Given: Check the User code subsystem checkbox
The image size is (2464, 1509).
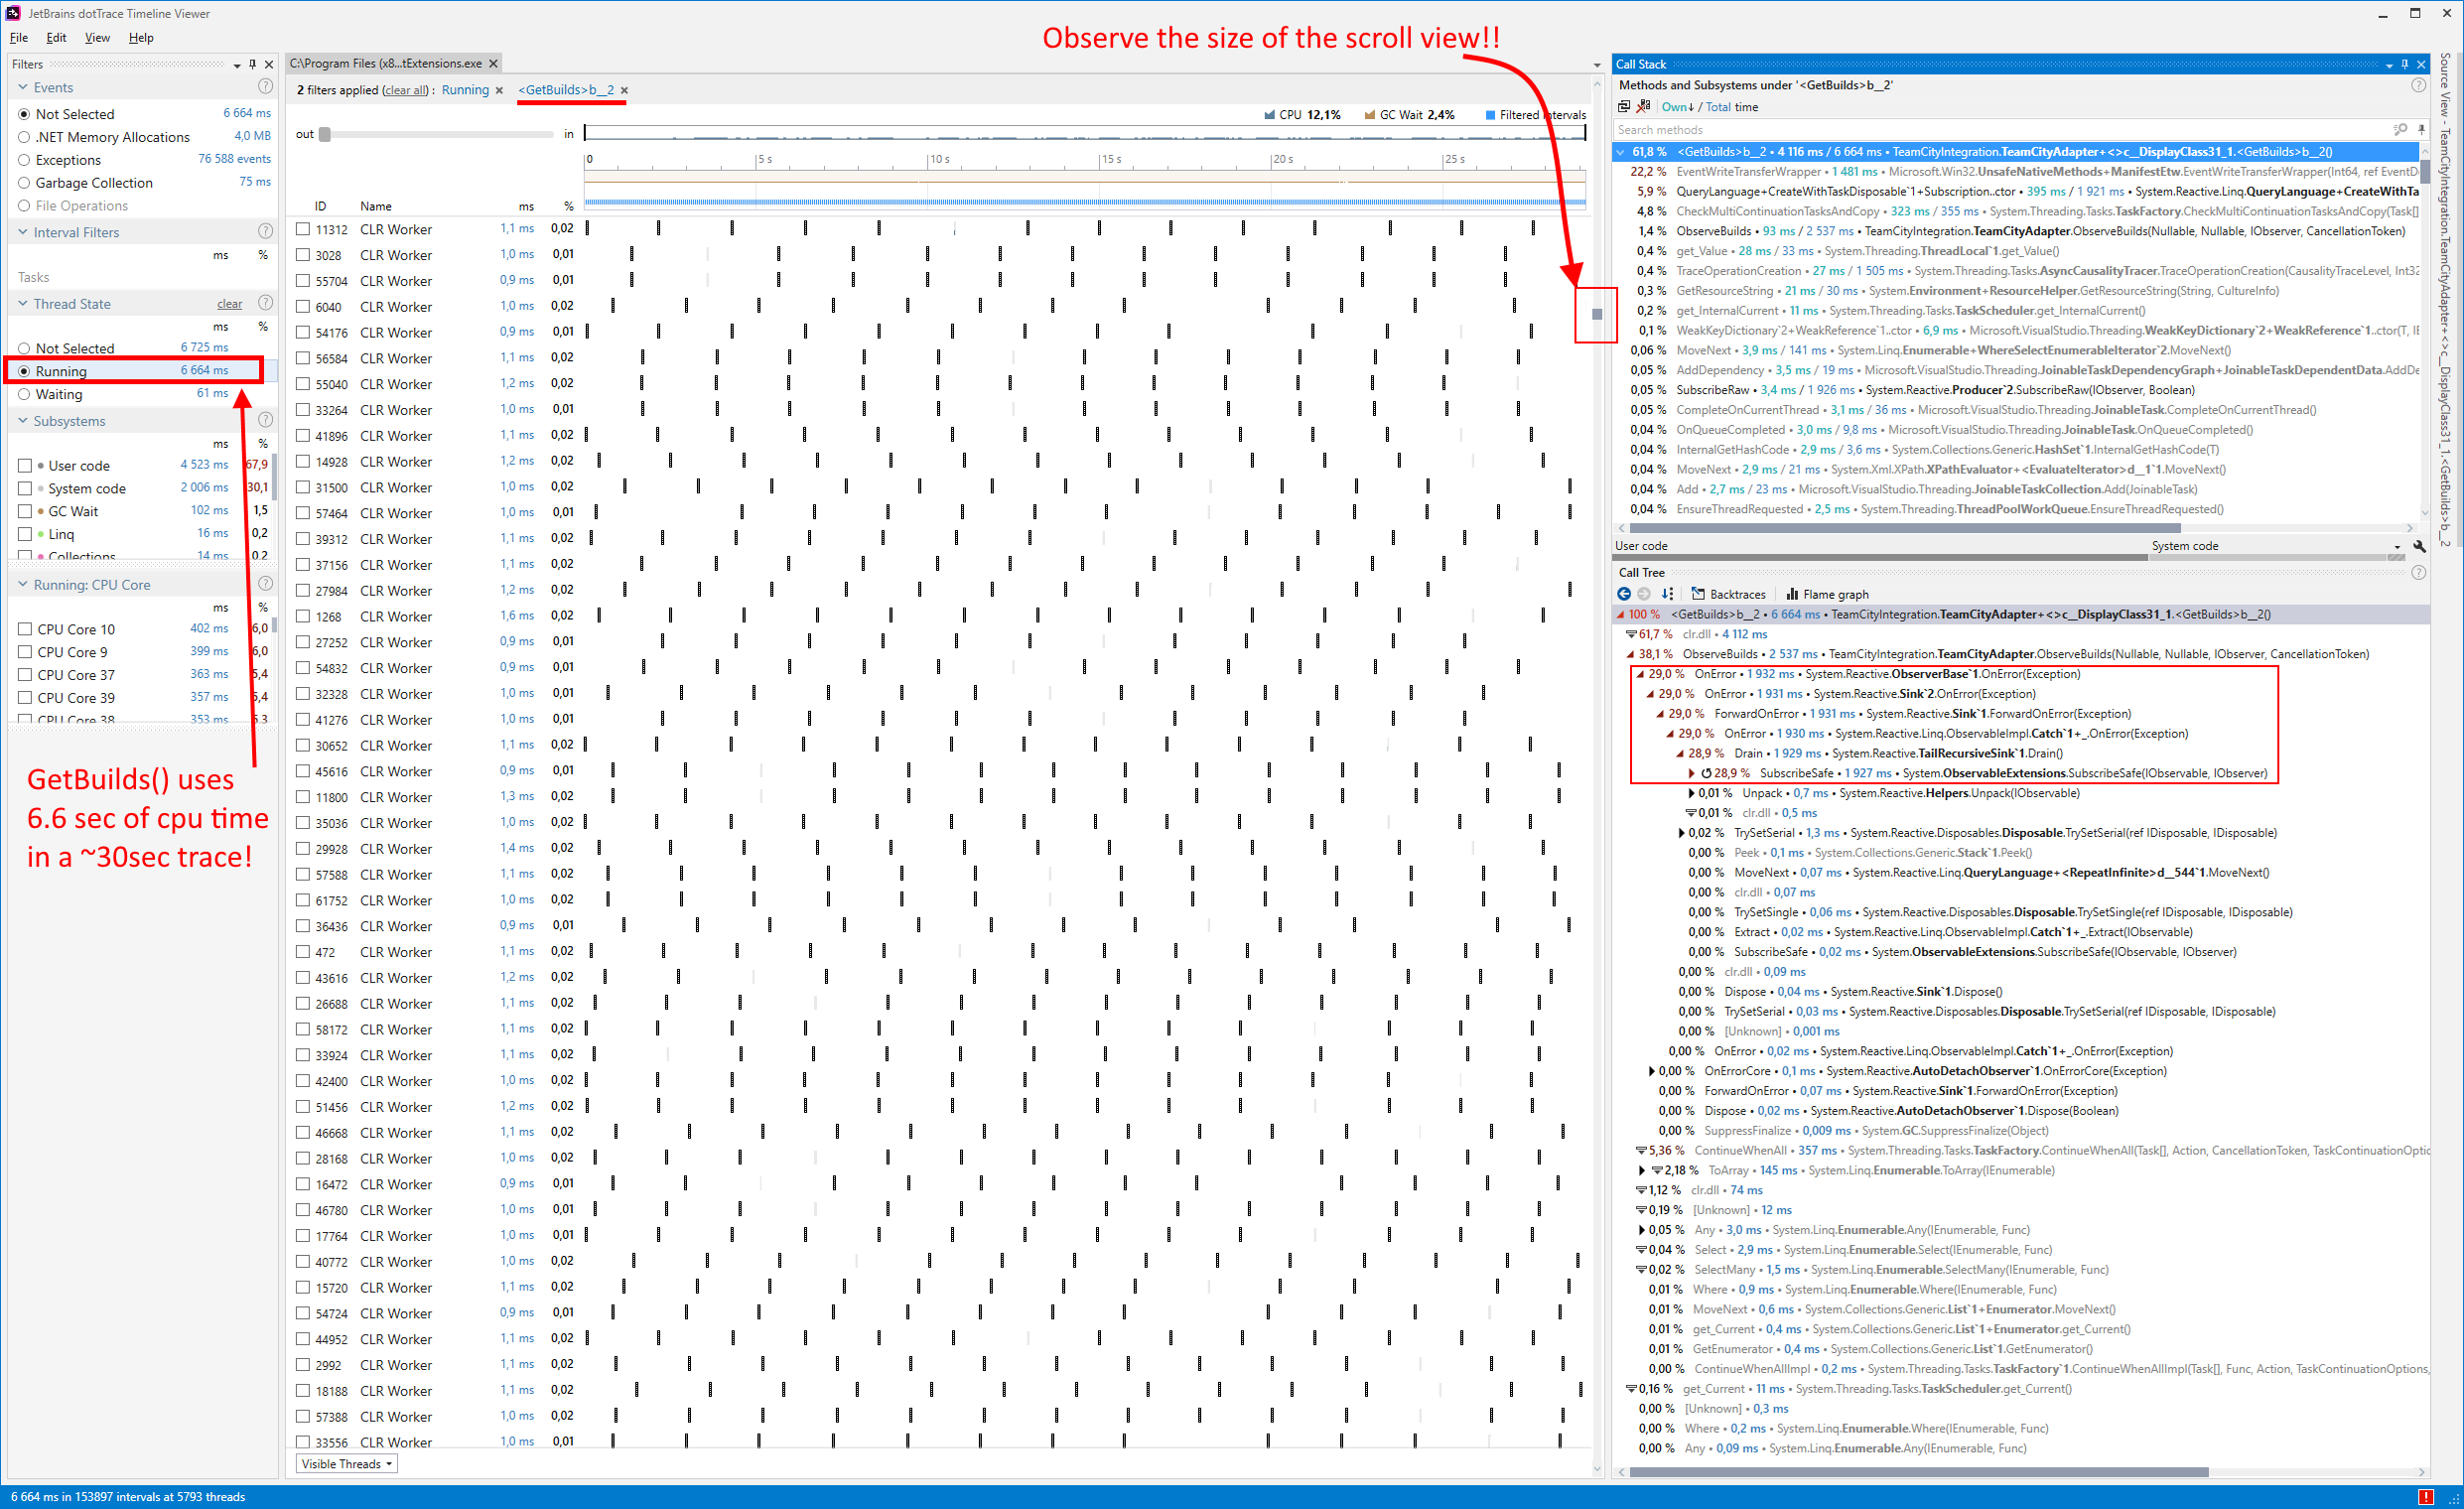Looking at the screenshot, I should [x=24, y=464].
